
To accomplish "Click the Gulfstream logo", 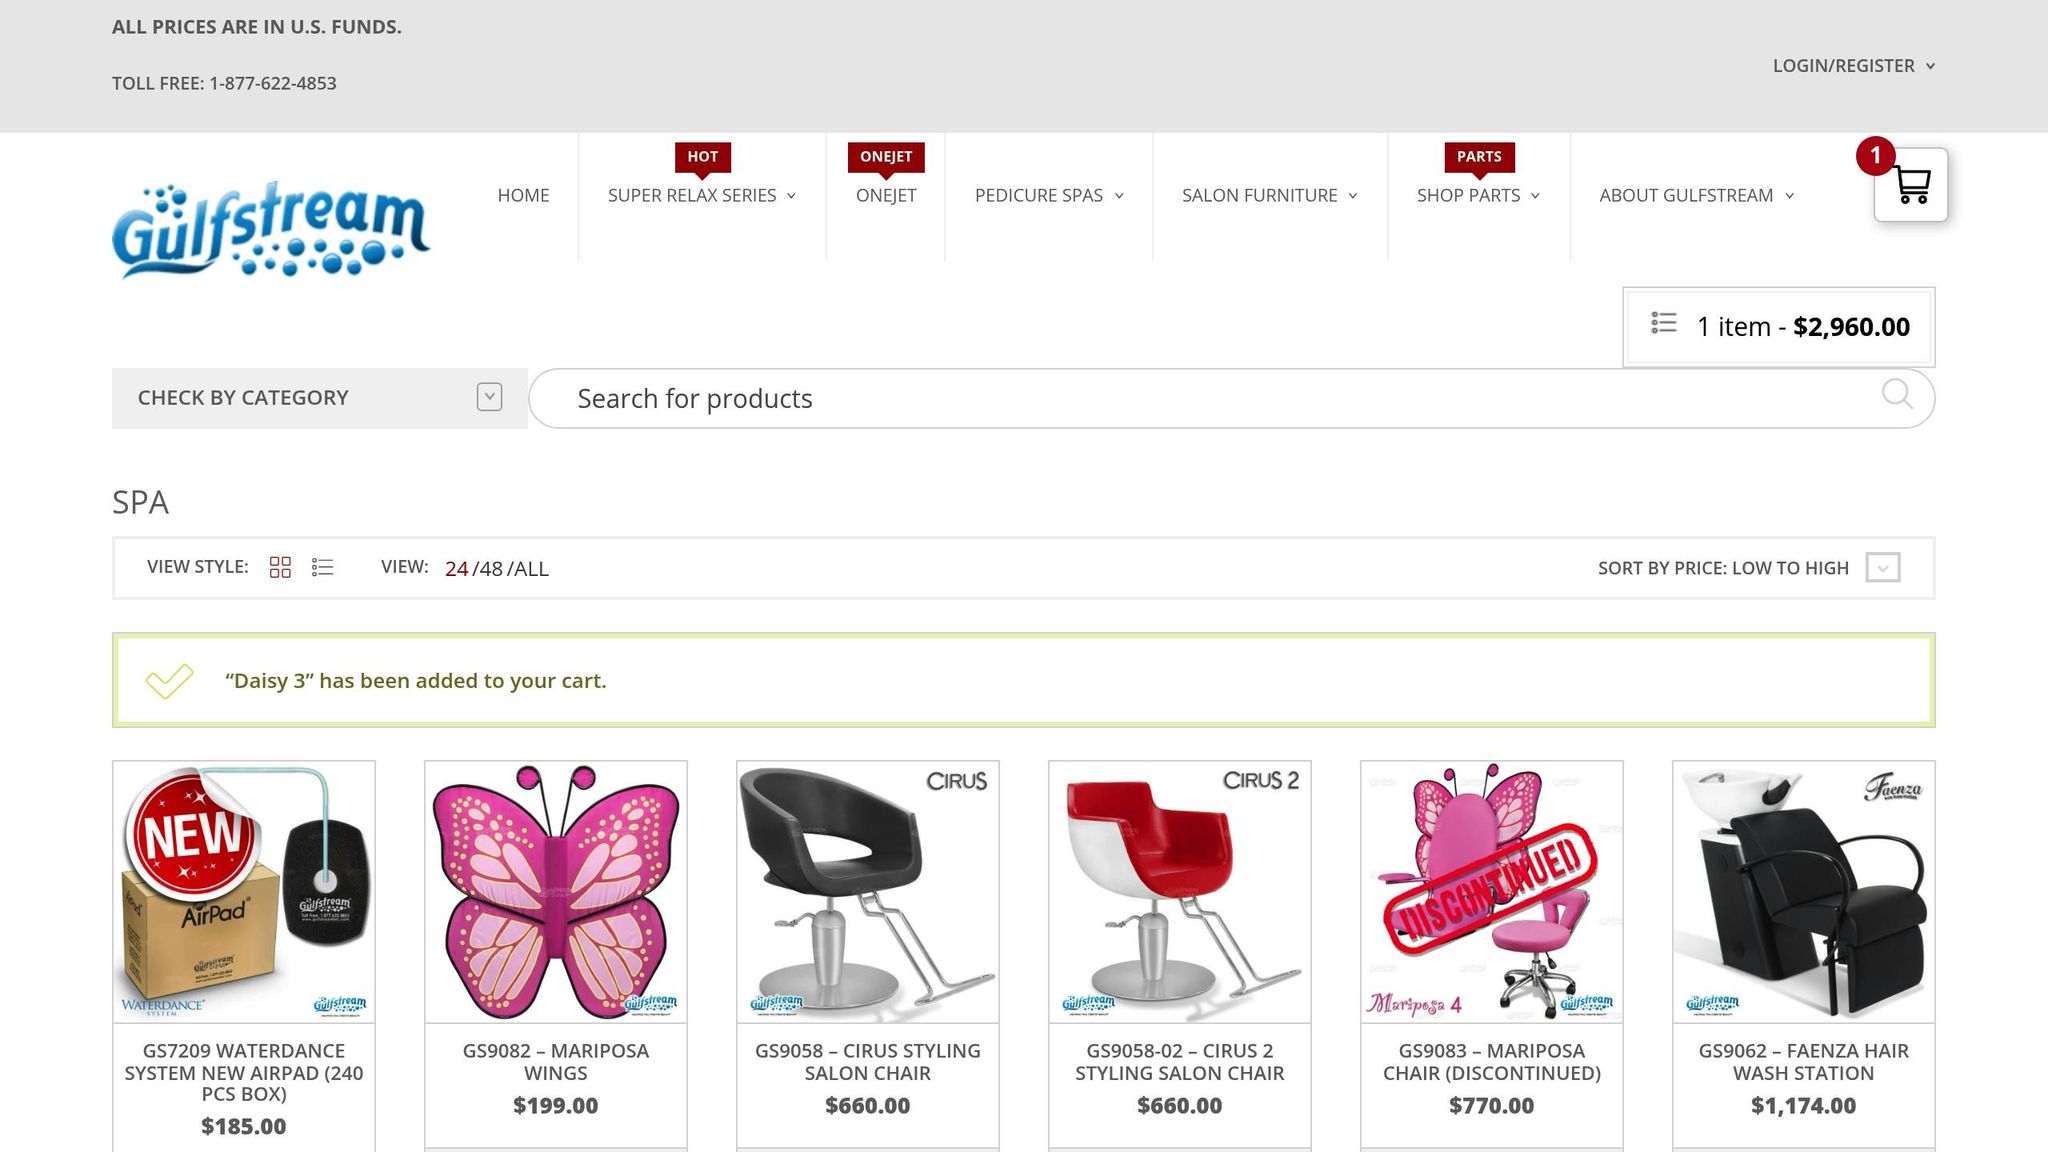I will click(x=271, y=229).
